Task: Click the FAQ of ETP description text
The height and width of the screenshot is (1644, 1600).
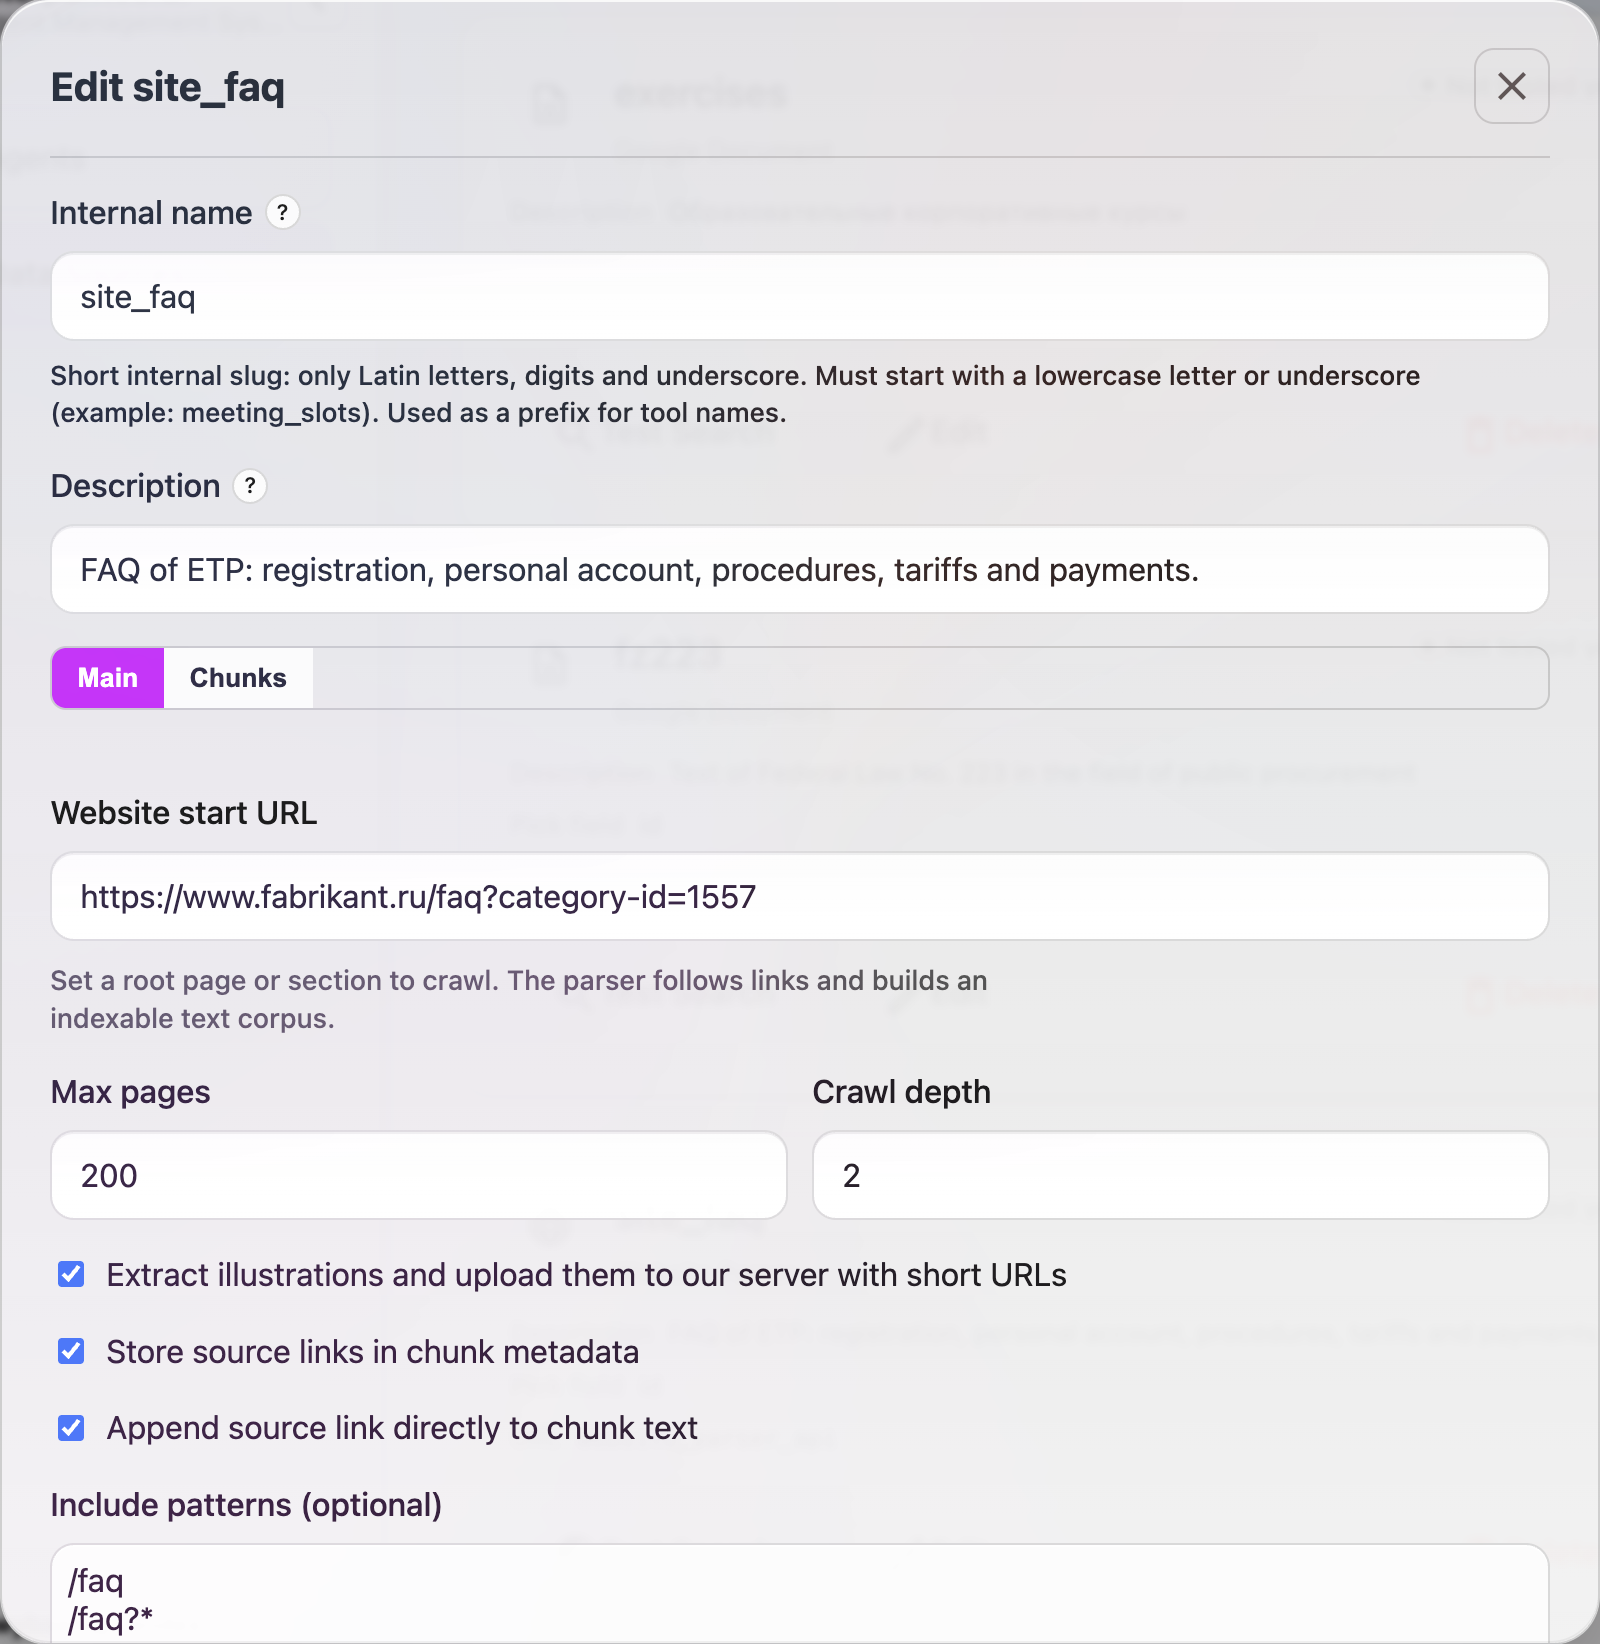Action: (x=639, y=569)
